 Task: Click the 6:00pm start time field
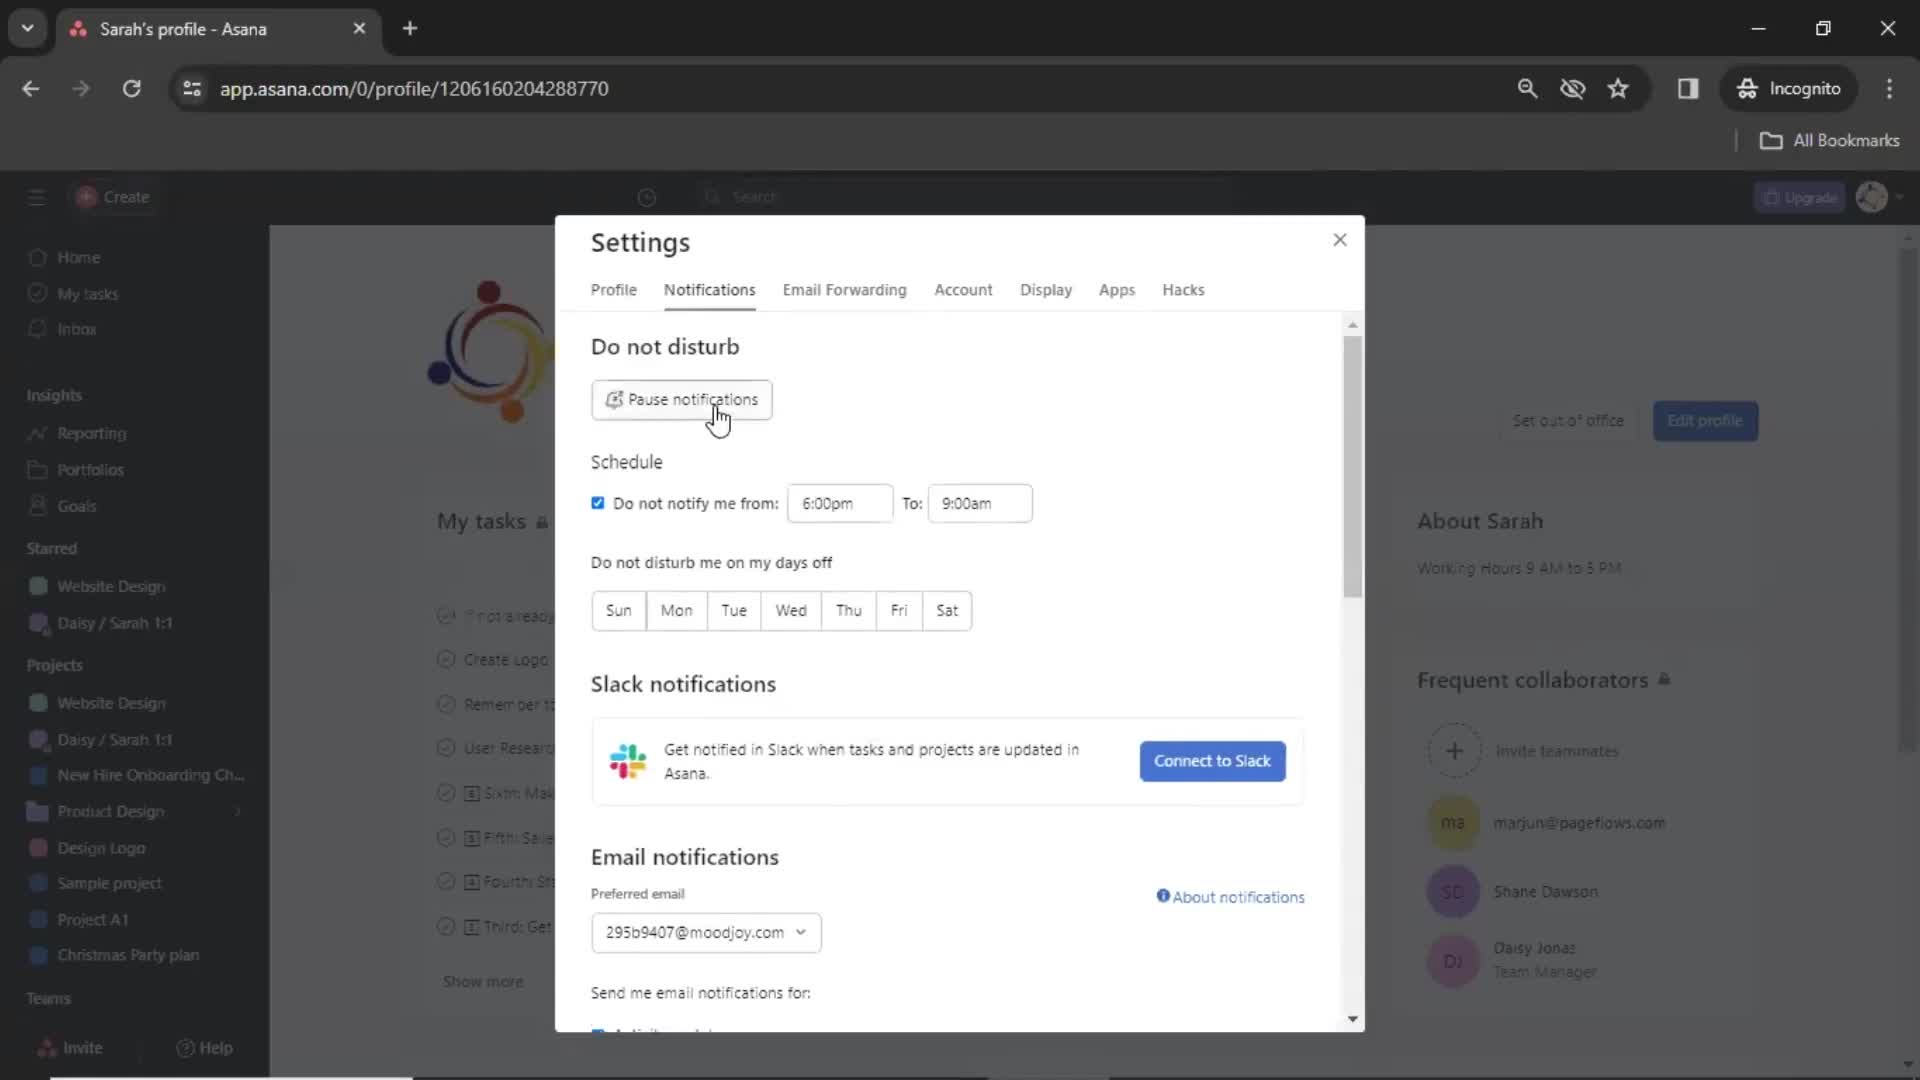tap(839, 502)
